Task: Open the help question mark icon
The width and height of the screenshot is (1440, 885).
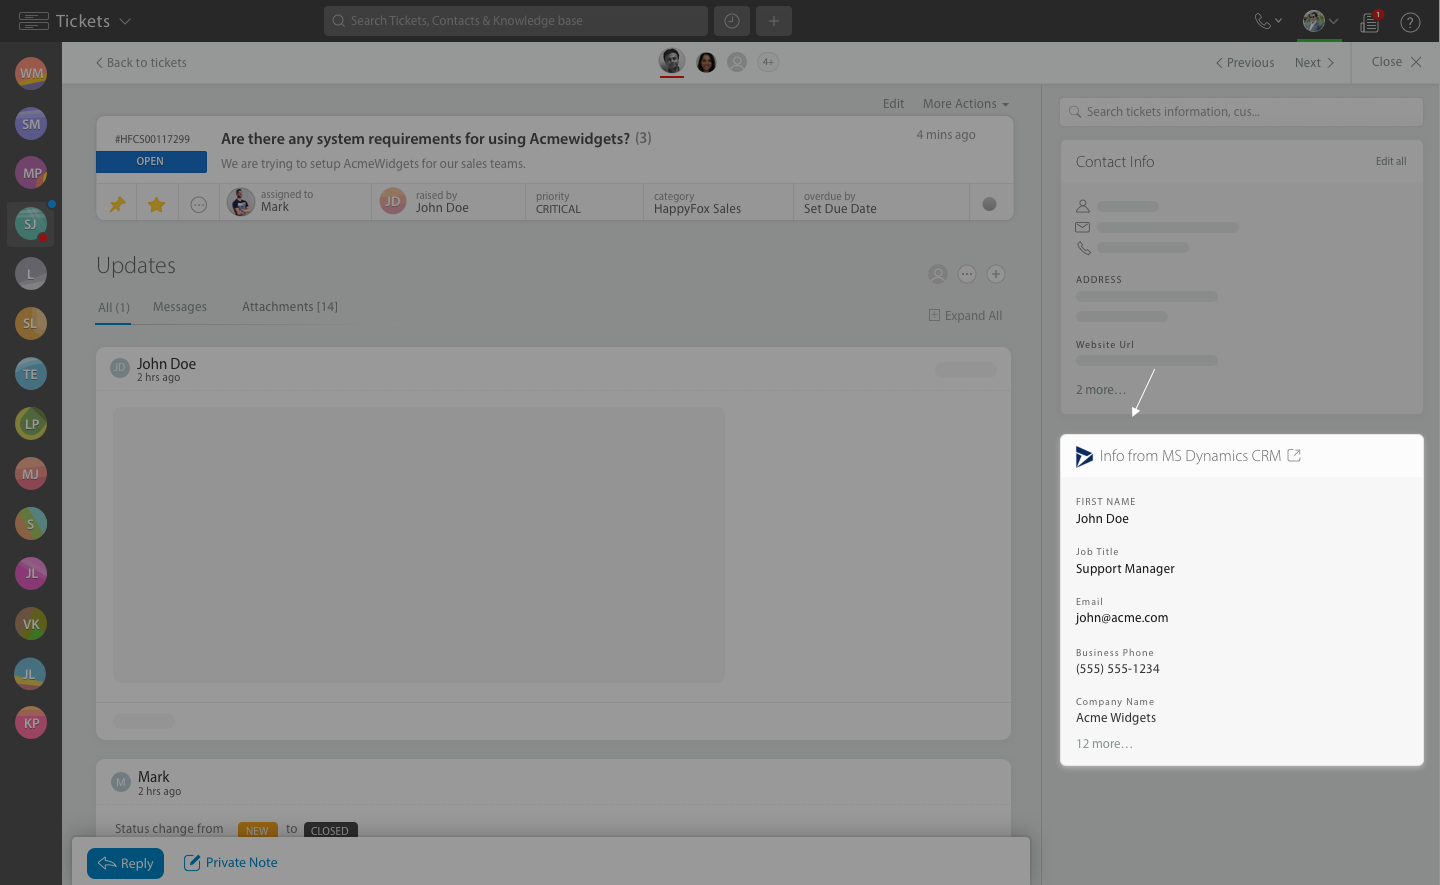Action: 1410,21
